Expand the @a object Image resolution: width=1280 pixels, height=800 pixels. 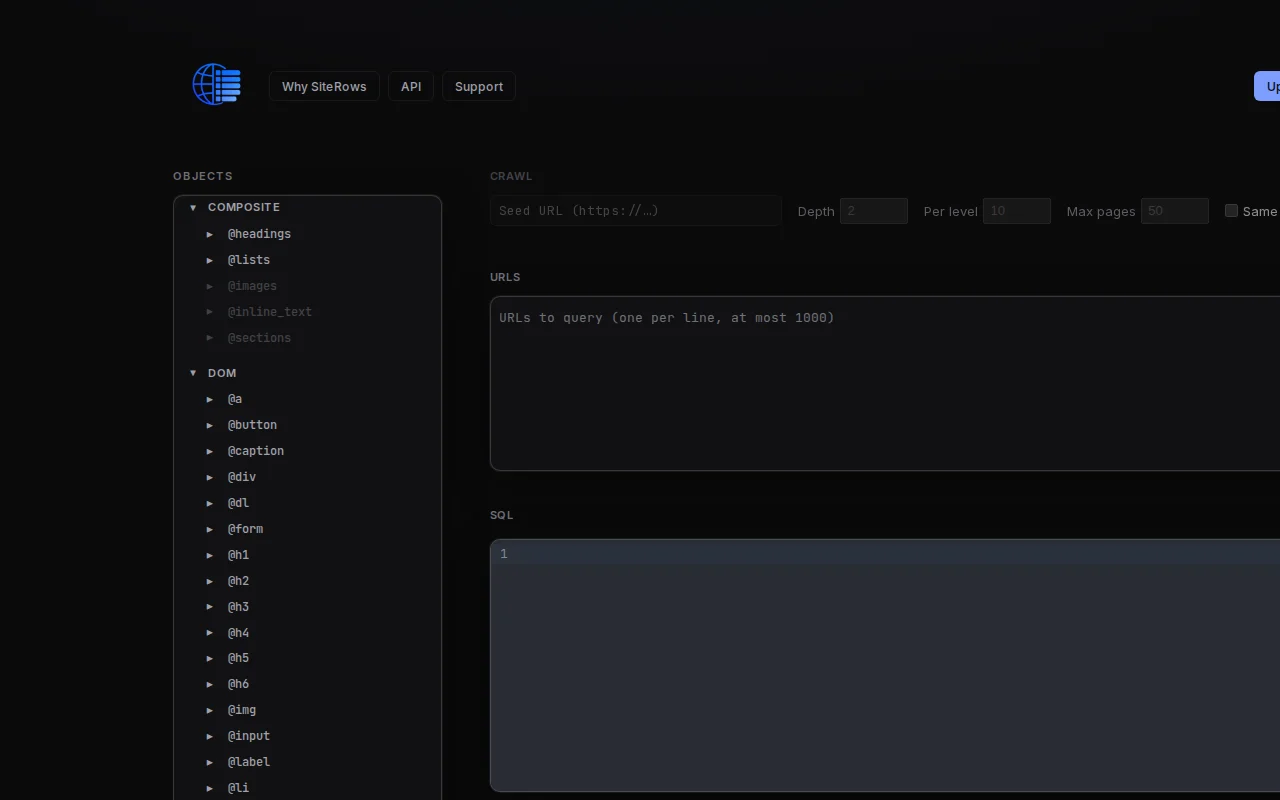pyautogui.click(x=210, y=399)
